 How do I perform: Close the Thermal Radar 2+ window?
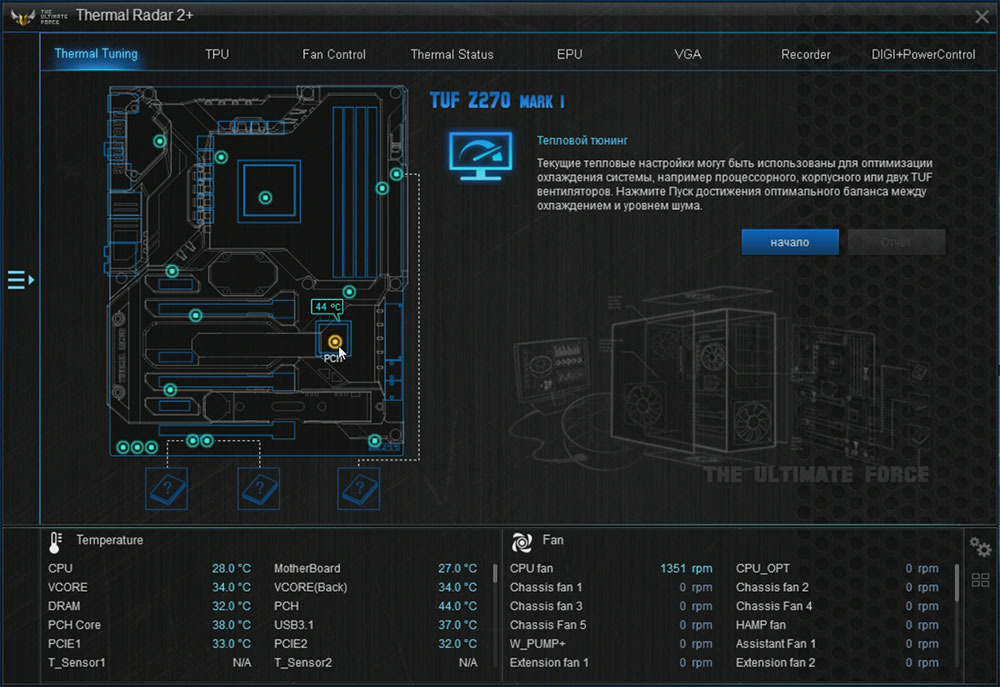[982, 17]
